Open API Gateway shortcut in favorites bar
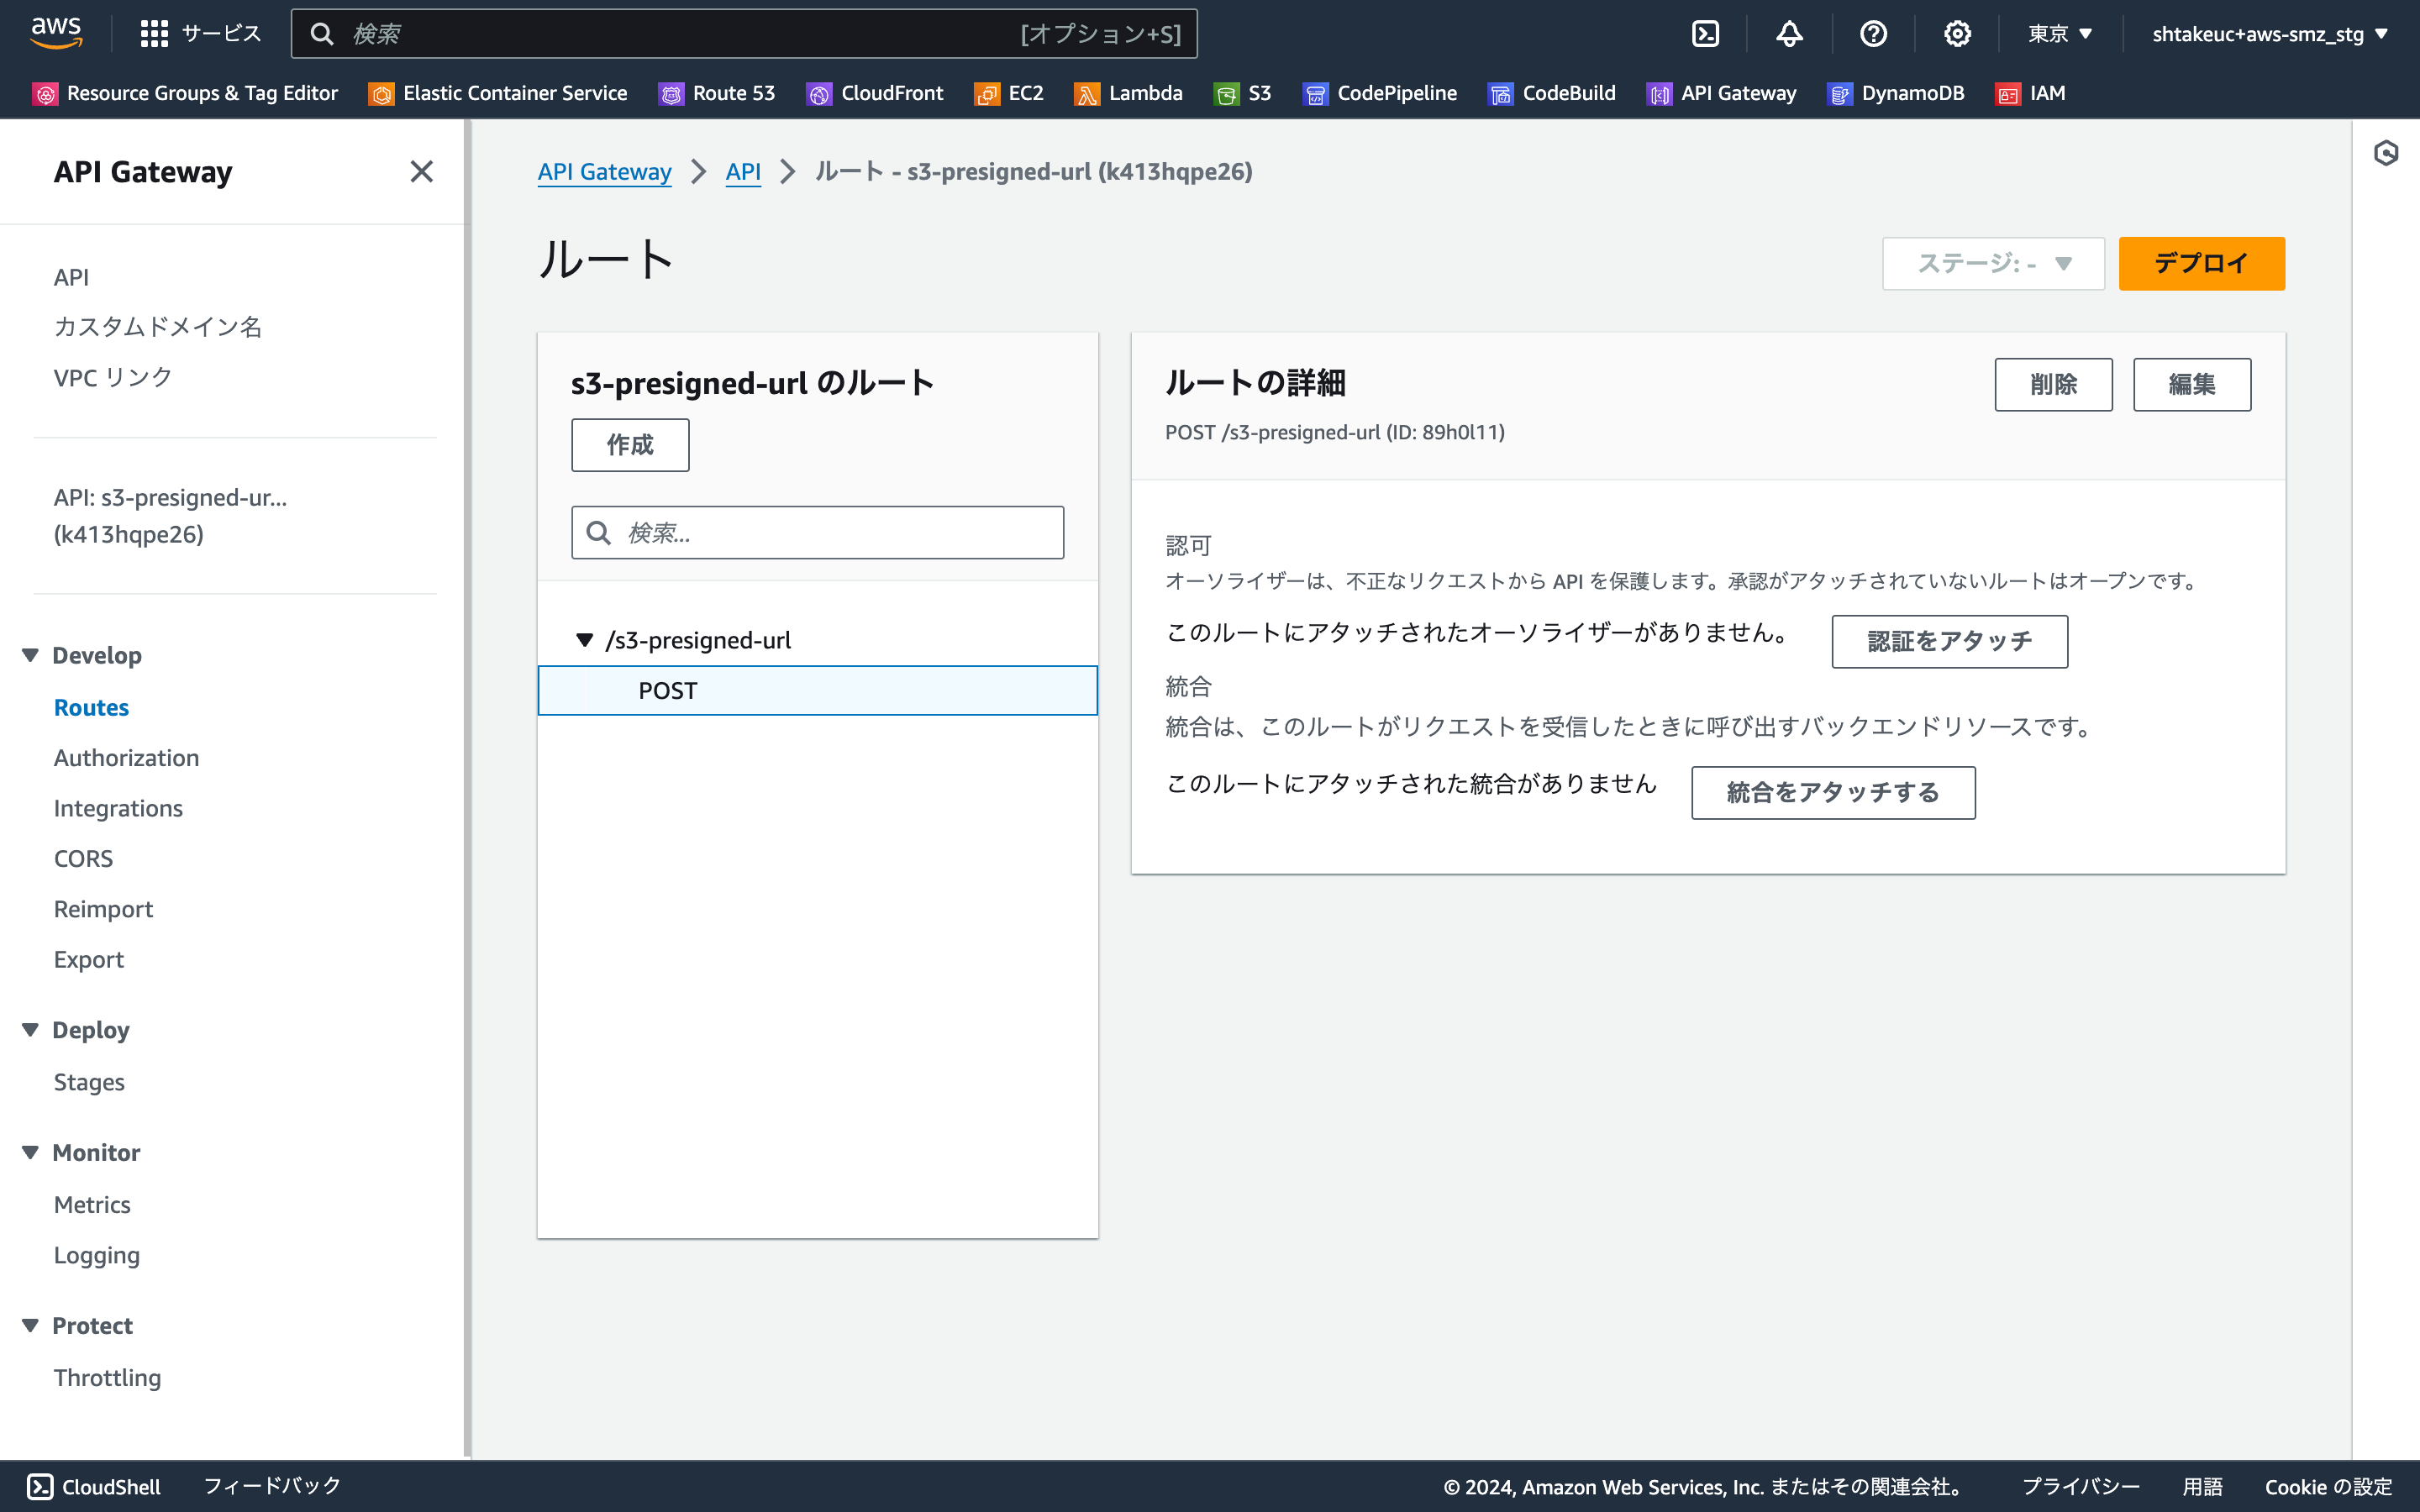2420x1512 pixels. [x=1721, y=93]
